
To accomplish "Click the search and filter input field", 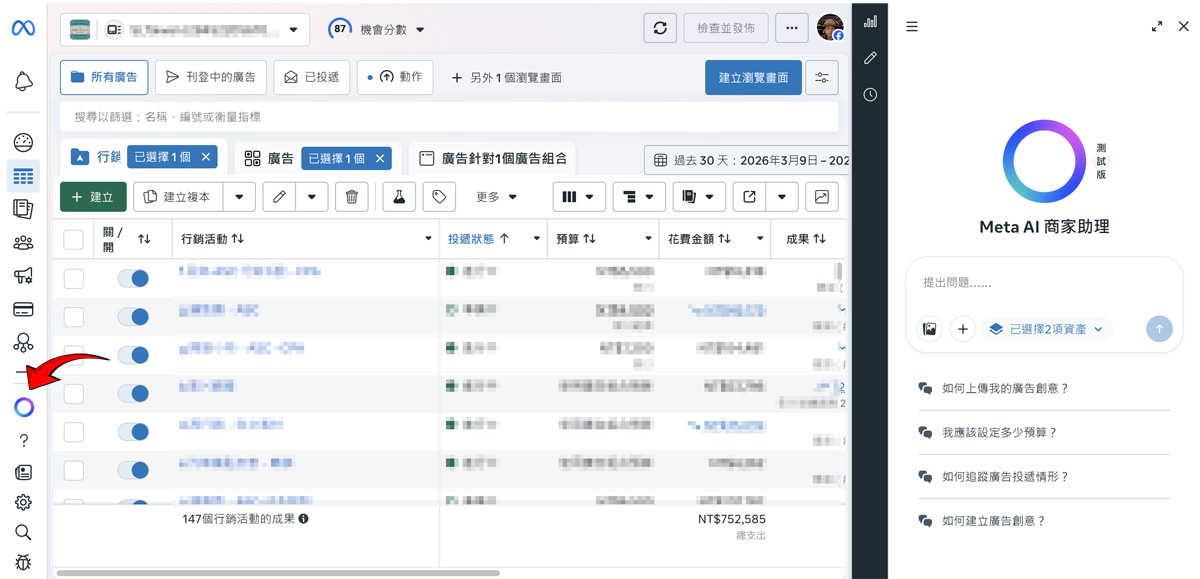I will pos(449,117).
